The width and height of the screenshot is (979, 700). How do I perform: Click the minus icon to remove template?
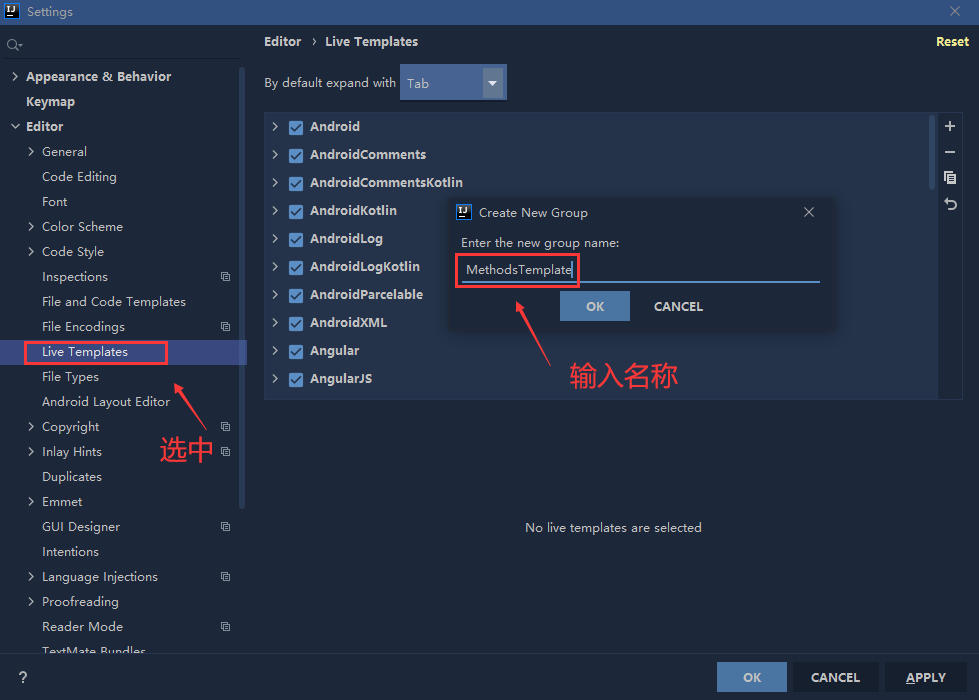[950, 152]
